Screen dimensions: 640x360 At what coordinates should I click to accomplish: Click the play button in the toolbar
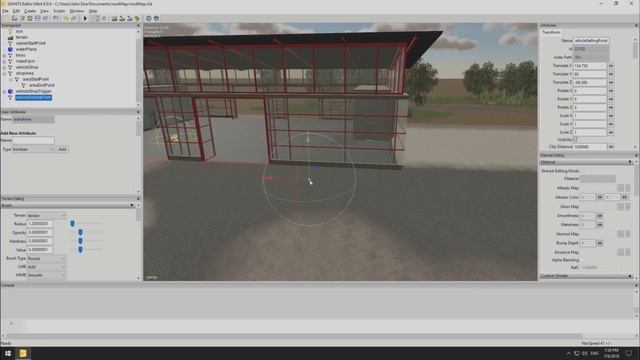click(85, 18)
